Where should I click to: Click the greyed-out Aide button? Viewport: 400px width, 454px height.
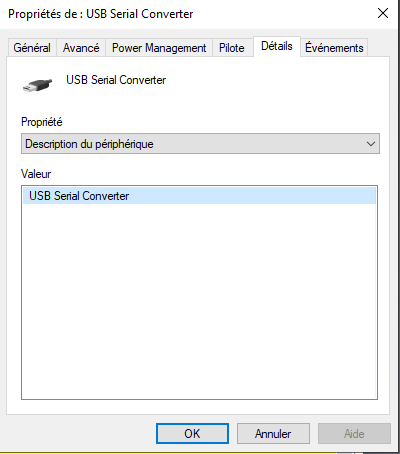pyautogui.click(x=354, y=434)
